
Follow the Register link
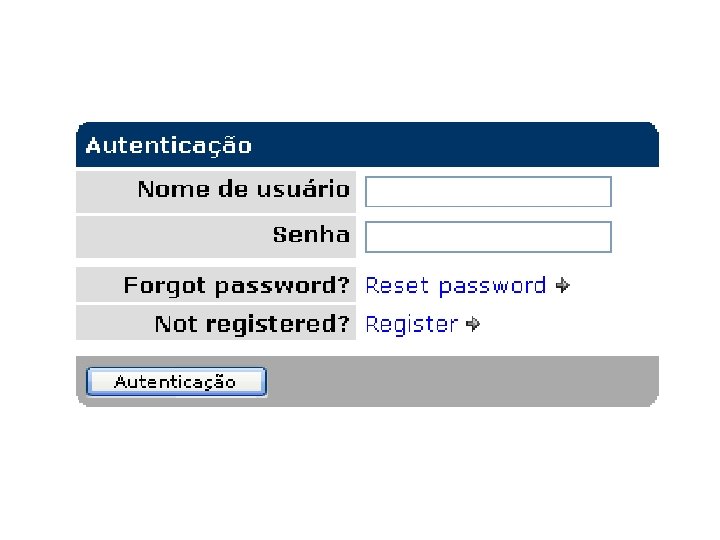(411, 324)
